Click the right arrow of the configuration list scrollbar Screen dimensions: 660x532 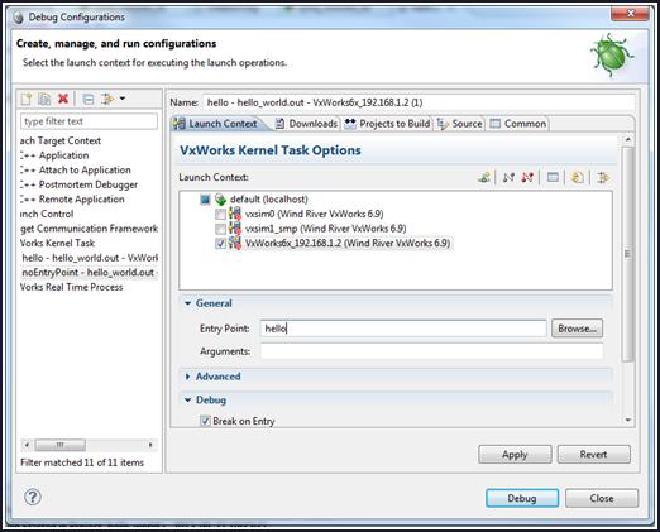coord(151,444)
